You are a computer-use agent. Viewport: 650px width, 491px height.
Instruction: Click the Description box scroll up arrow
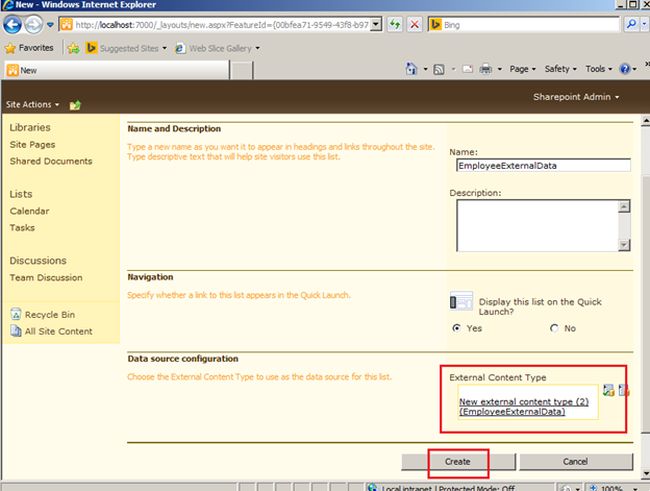point(624,206)
